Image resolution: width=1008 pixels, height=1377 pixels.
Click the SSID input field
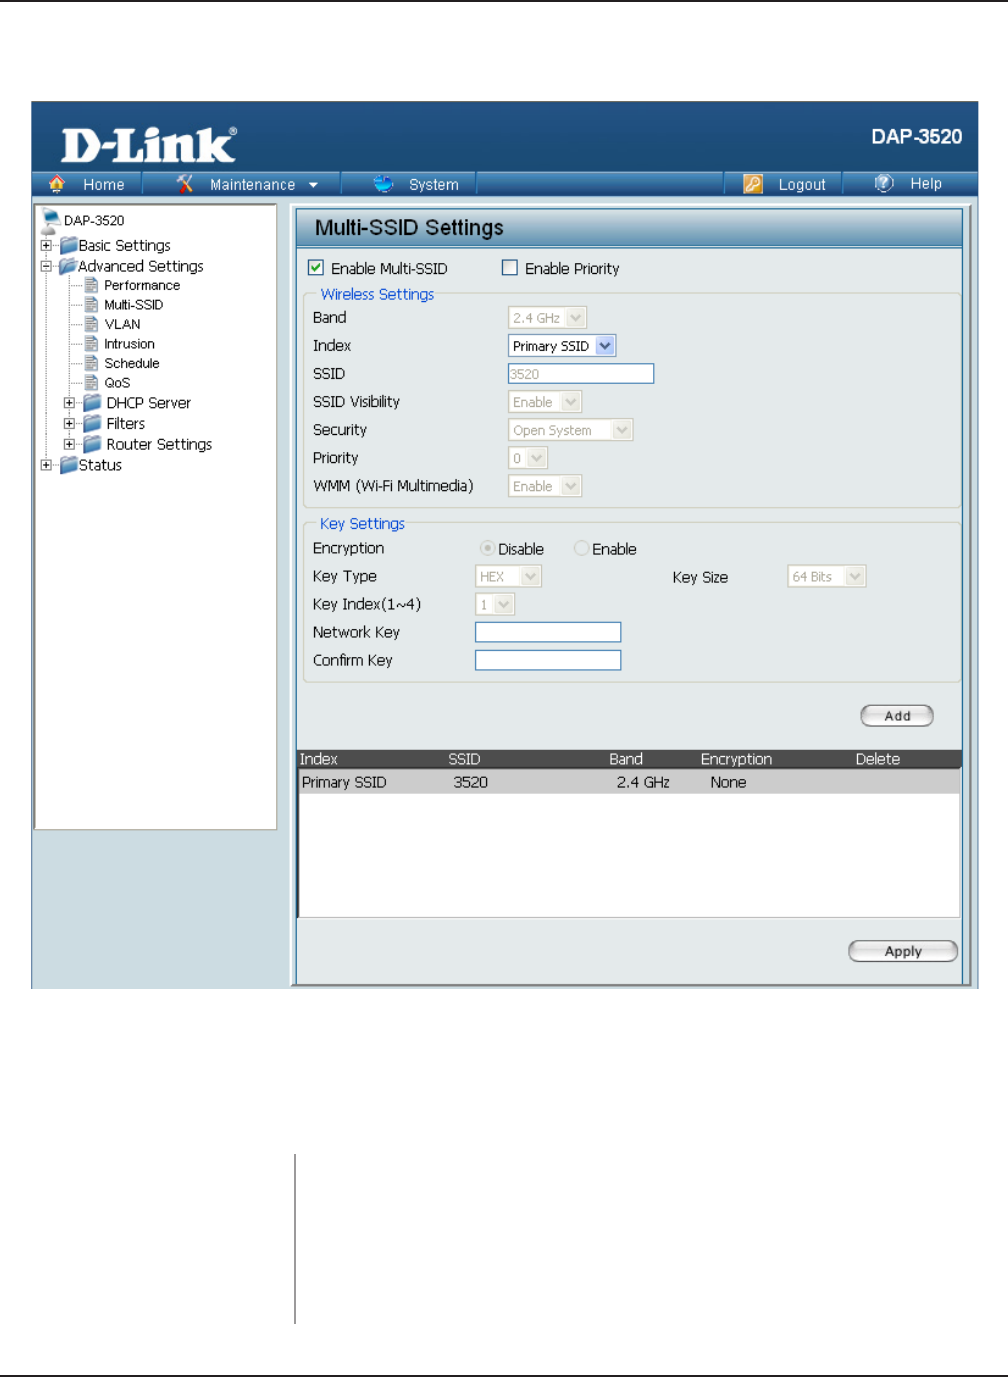[581, 373]
